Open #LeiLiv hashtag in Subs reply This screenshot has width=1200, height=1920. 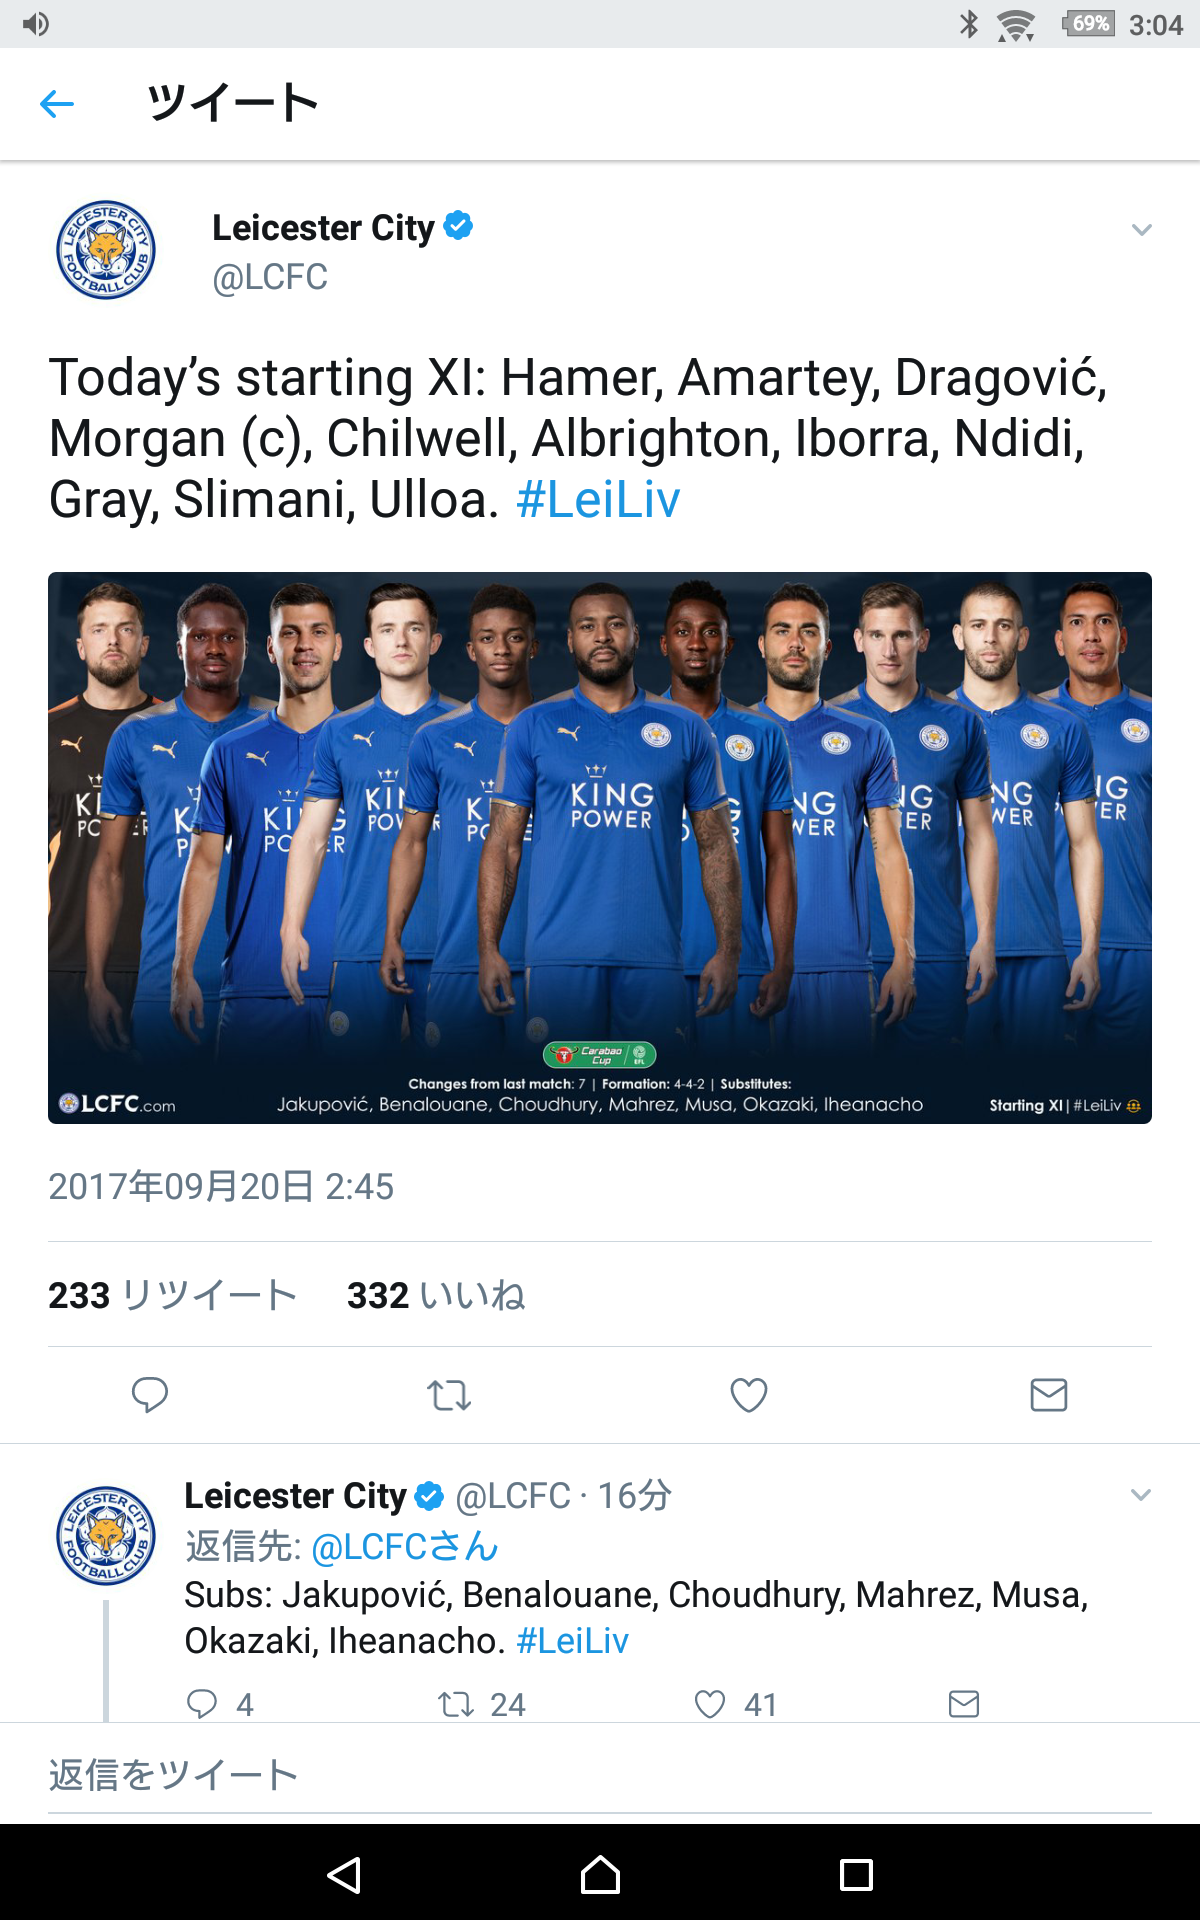tap(572, 1641)
